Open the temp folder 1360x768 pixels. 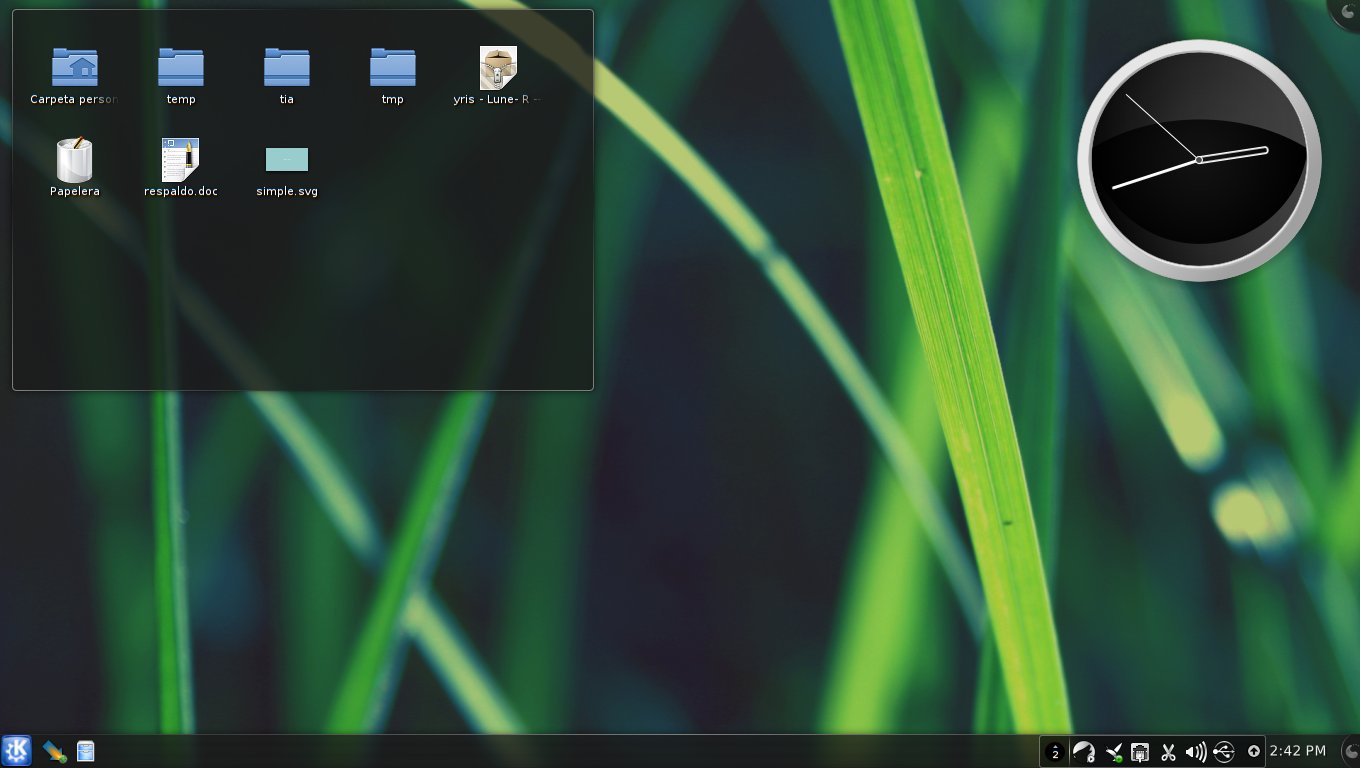pos(181,76)
